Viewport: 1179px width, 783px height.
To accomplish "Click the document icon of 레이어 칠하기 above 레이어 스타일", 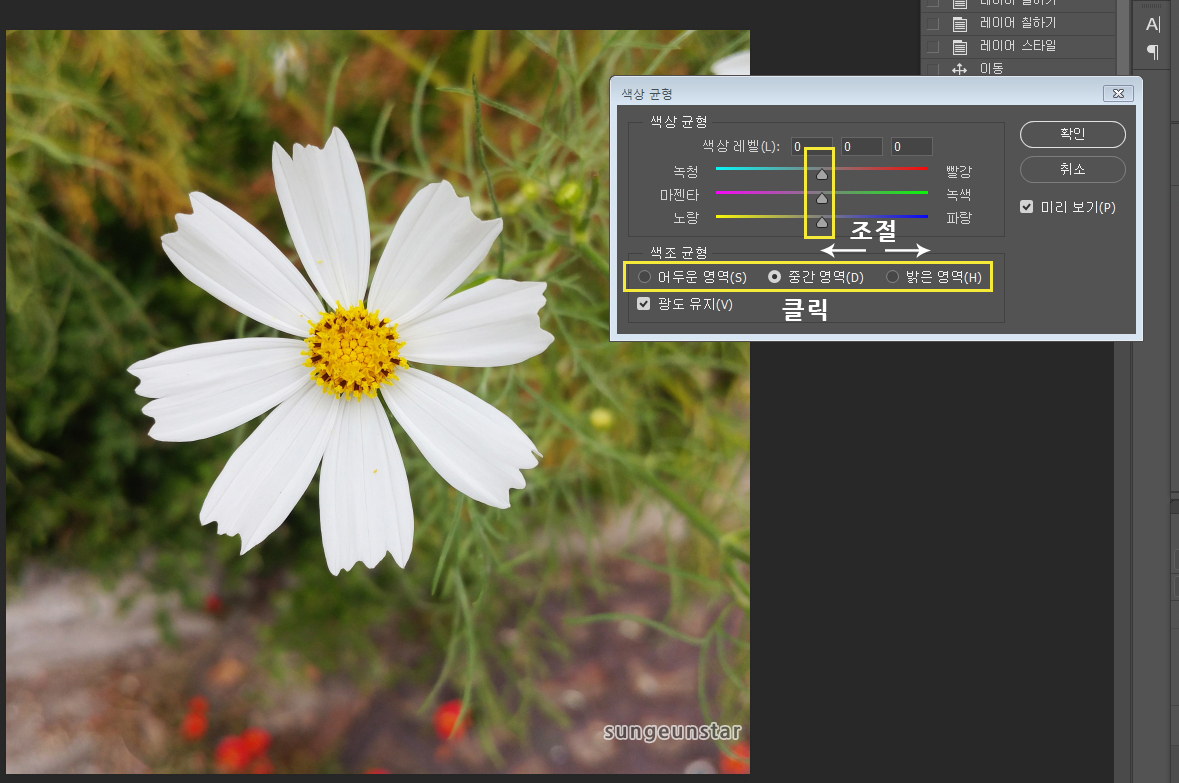I will point(959,24).
